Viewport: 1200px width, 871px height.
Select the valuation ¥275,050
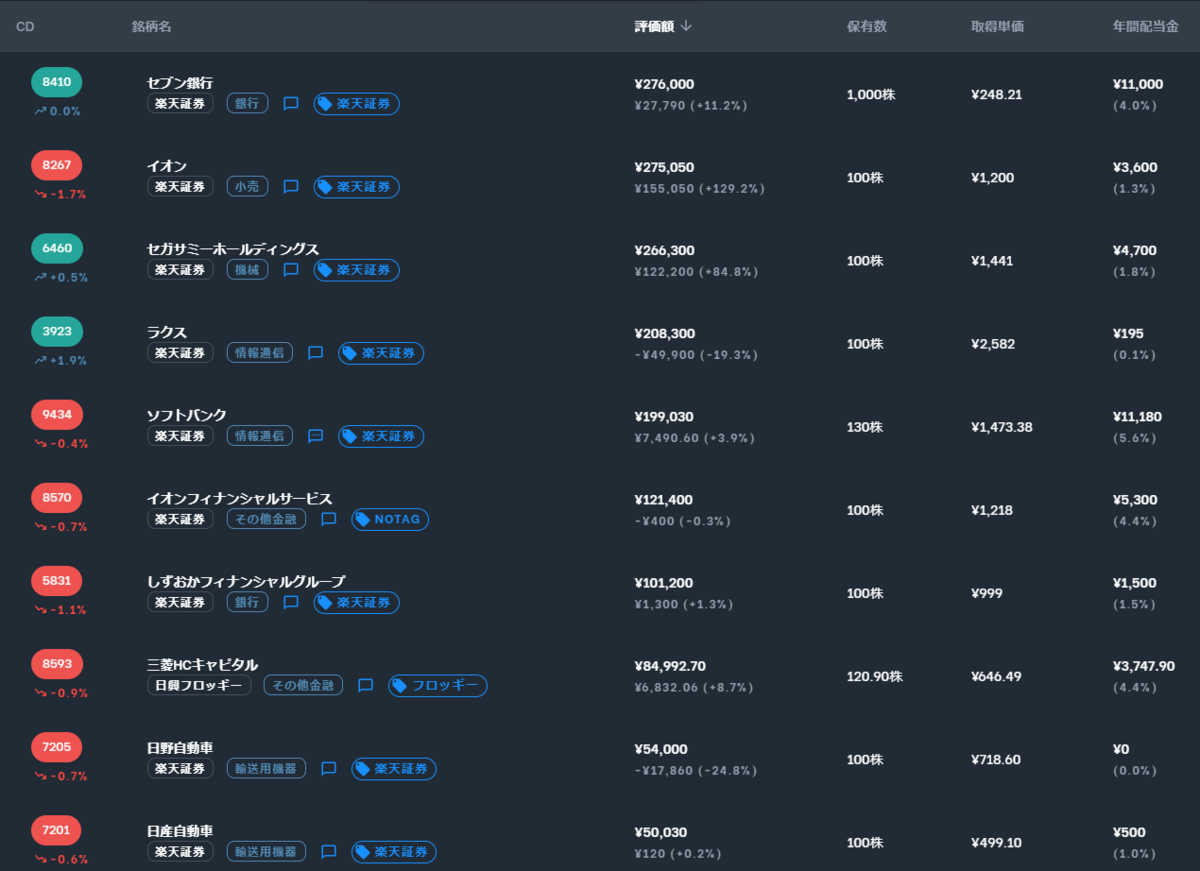tap(664, 167)
